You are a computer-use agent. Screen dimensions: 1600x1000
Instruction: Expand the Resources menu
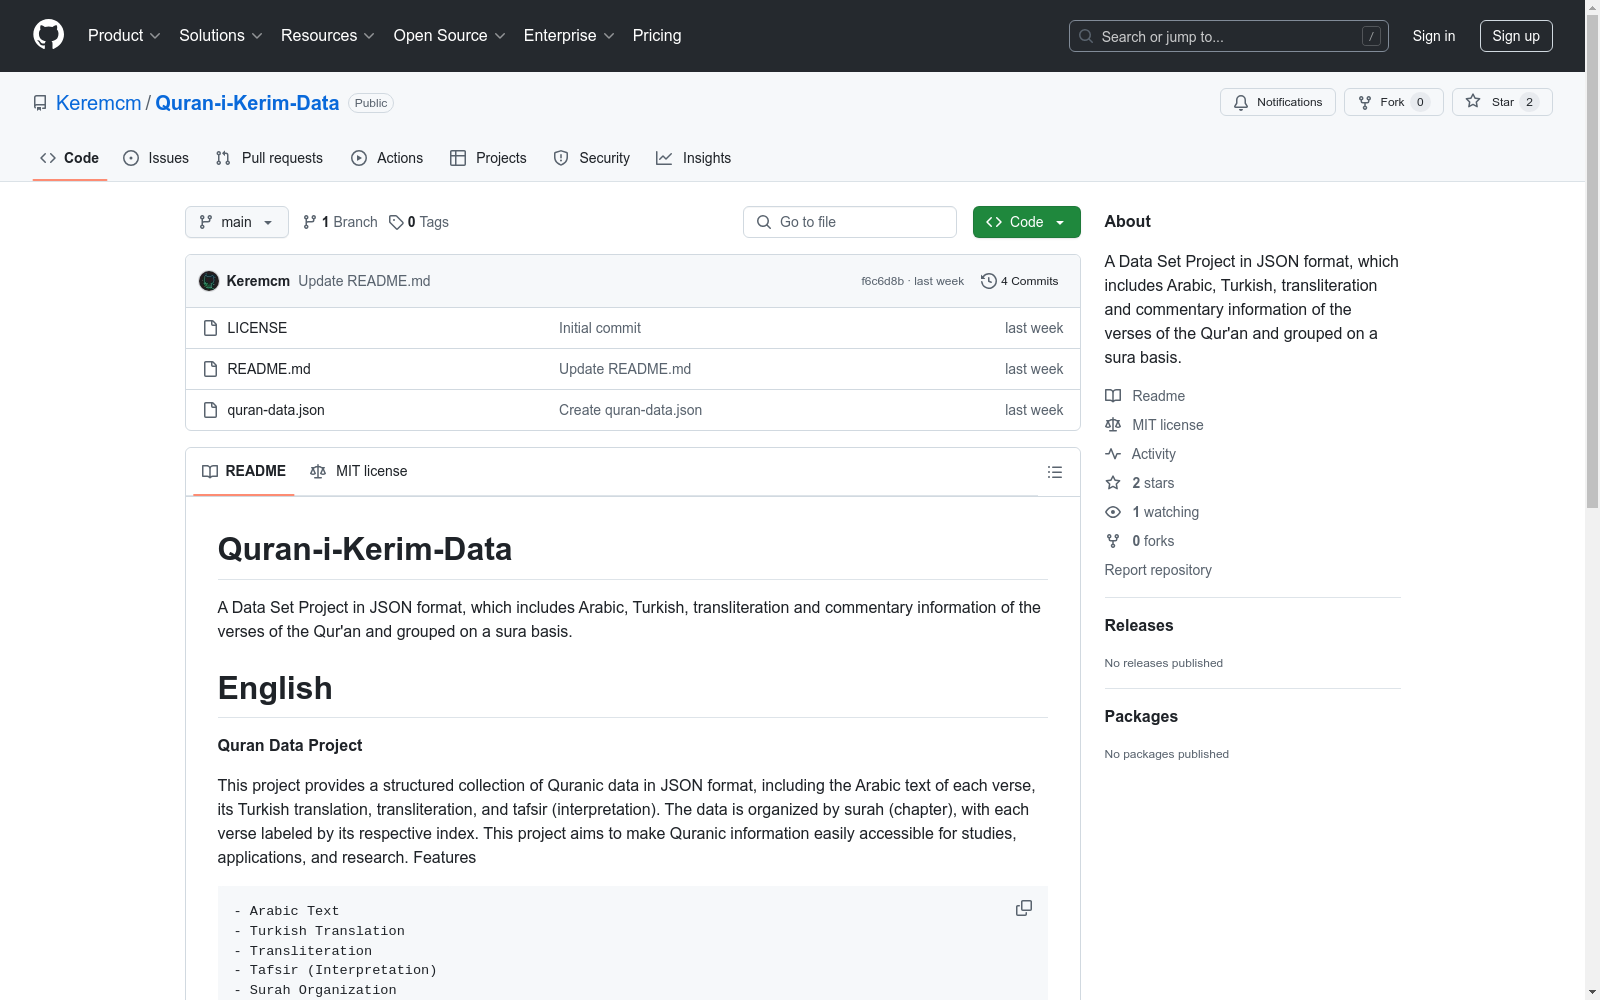coord(328,36)
